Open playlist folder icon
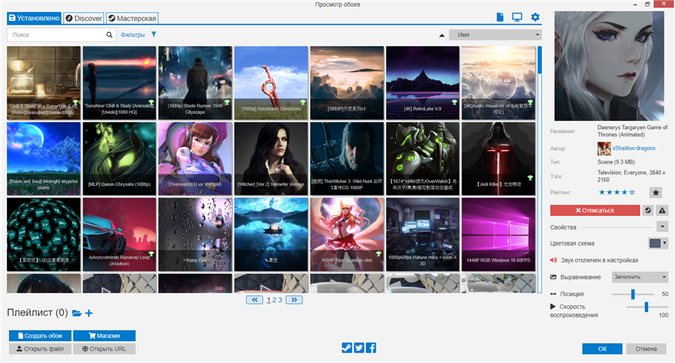The height and width of the screenshot is (363, 675). 77,313
